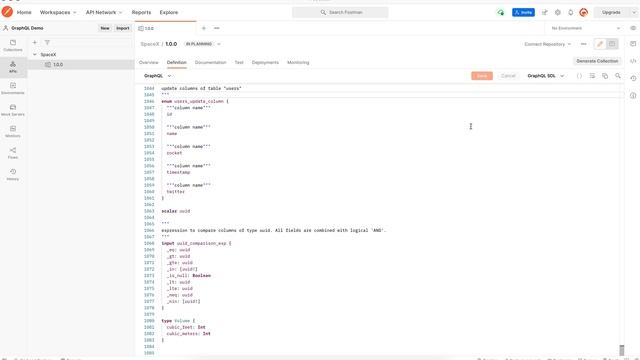Click the GraphQL Demo workspace name

[27, 28]
